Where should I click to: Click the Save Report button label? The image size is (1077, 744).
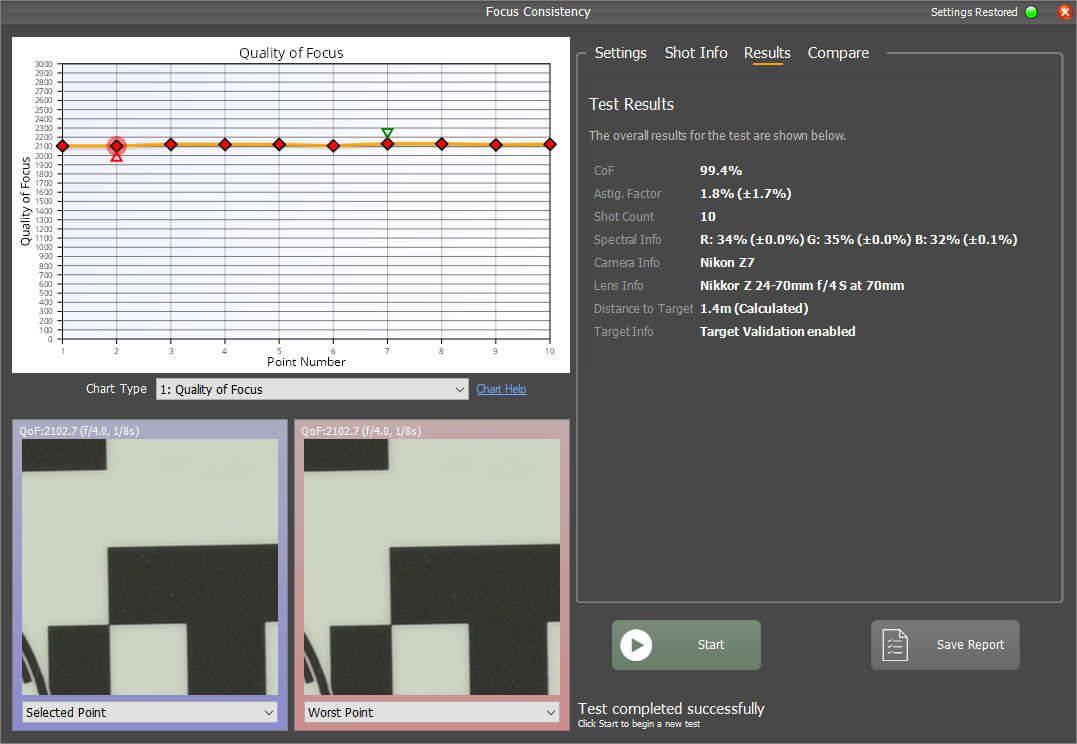tap(970, 645)
